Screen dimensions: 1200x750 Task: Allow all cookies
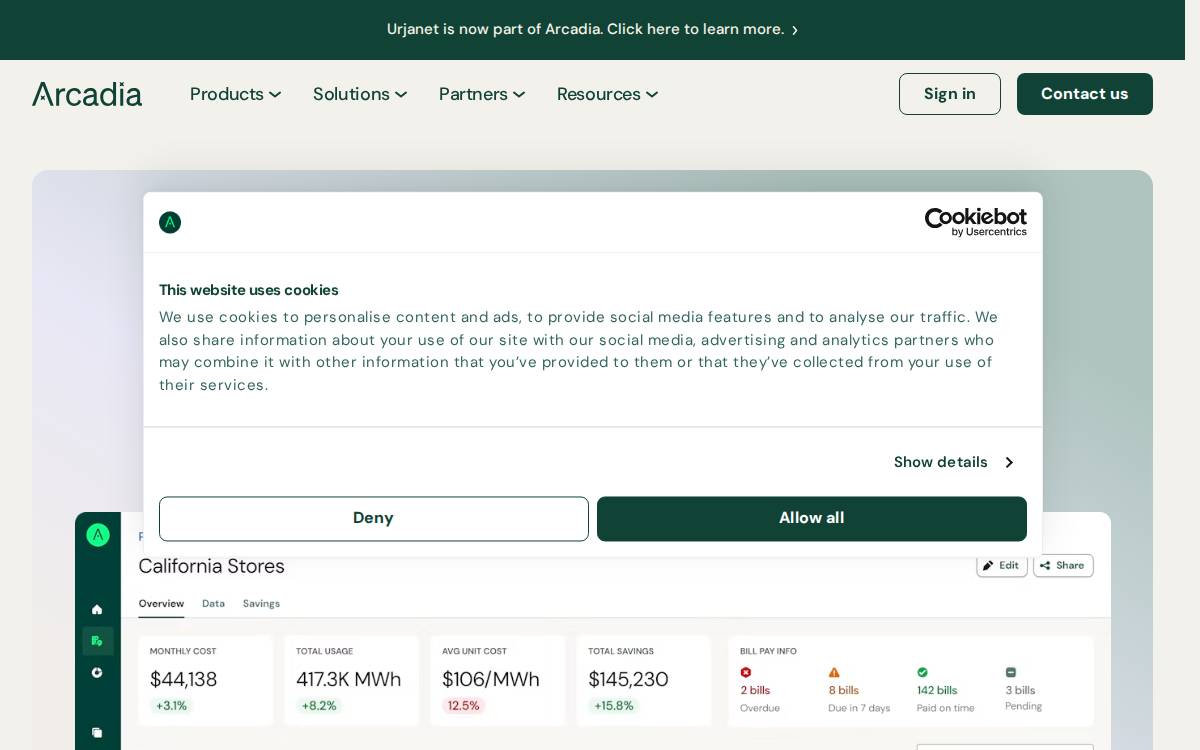(x=812, y=519)
